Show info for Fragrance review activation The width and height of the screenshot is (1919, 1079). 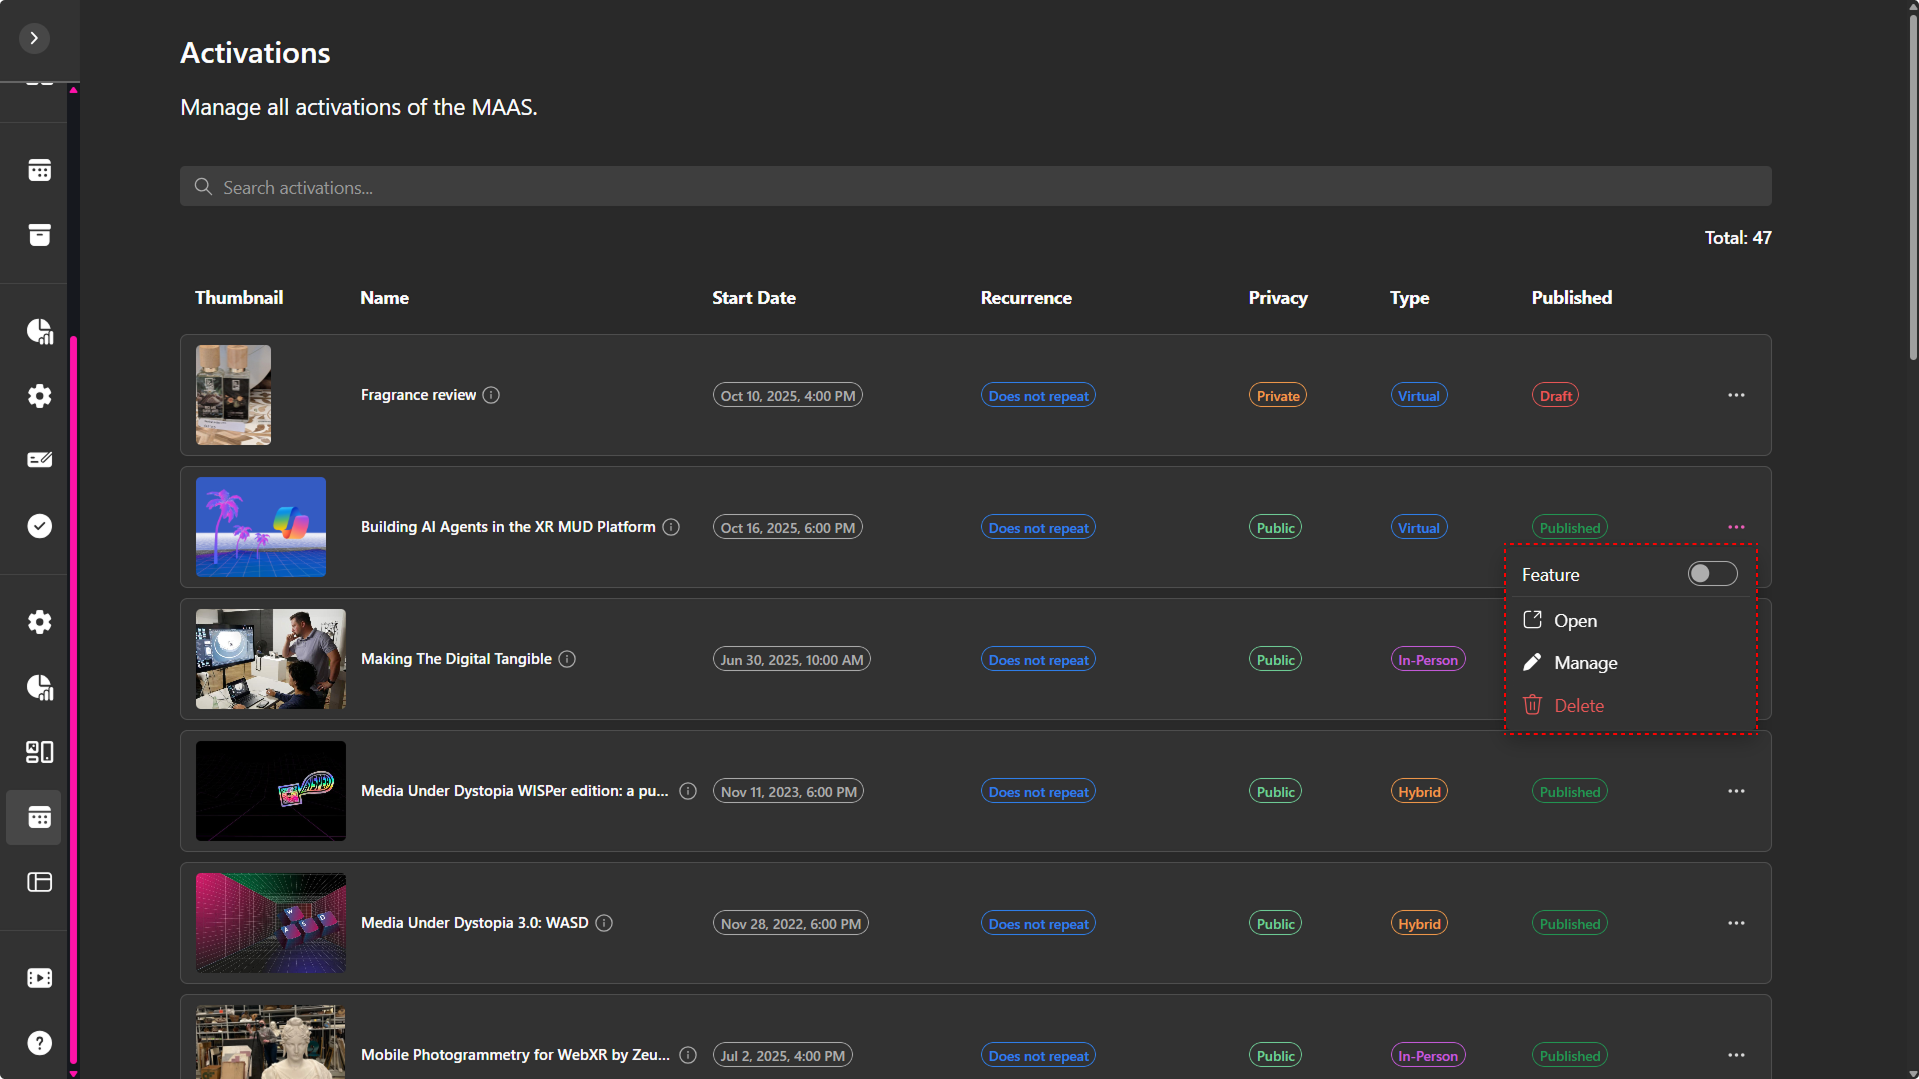point(491,395)
